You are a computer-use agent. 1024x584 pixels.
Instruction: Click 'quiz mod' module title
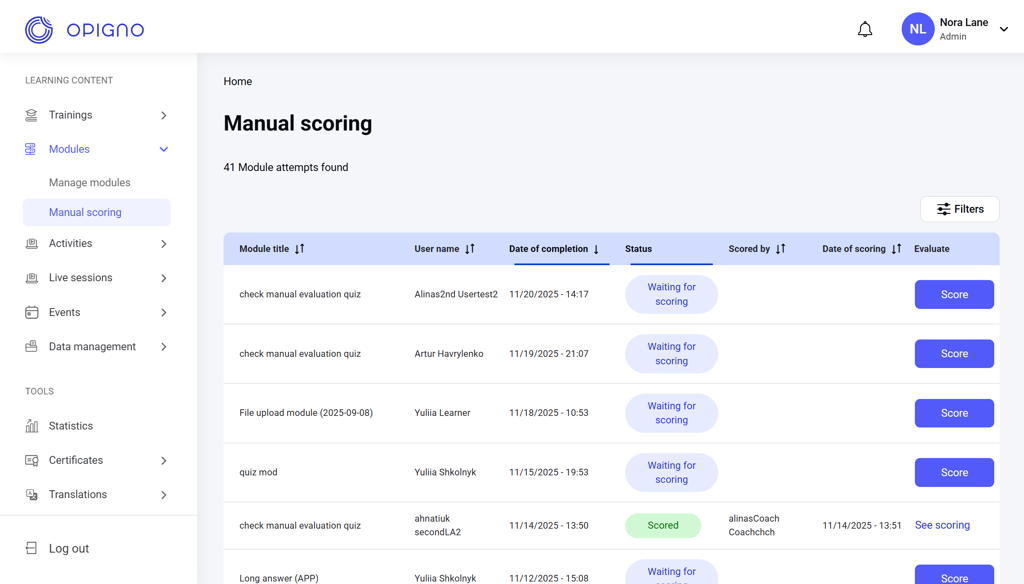(x=258, y=472)
